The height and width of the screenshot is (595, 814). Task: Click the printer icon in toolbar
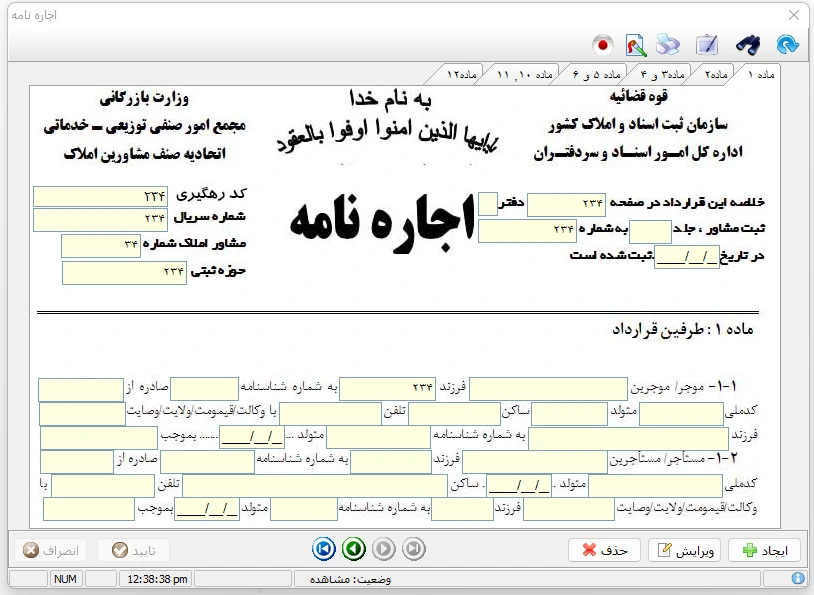point(668,45)
